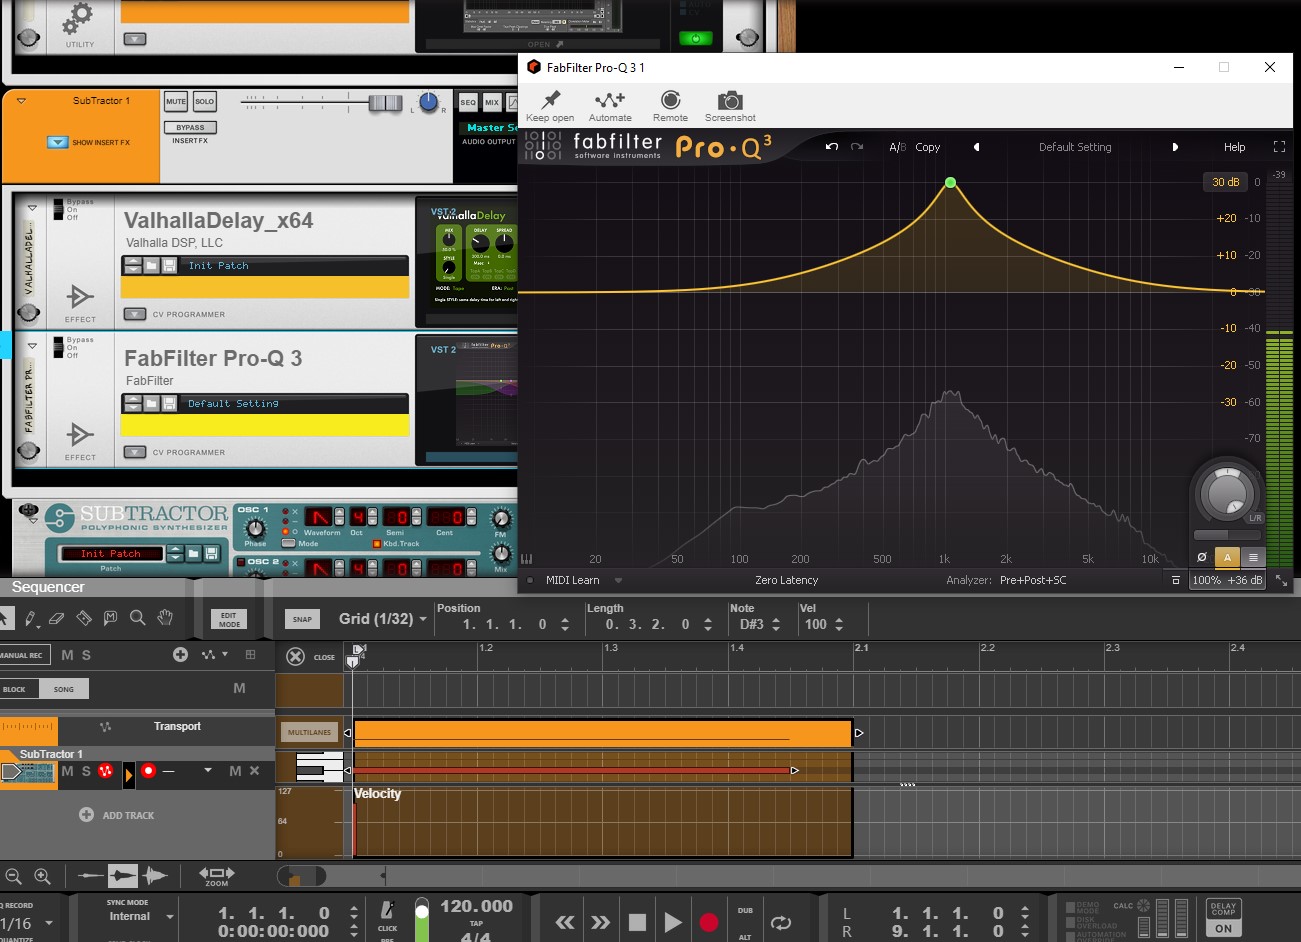Select the Mute tool in sequencer toolbar
Image resolution: width=1301 pixels, height=942 pixels.
tap(110, 619)
